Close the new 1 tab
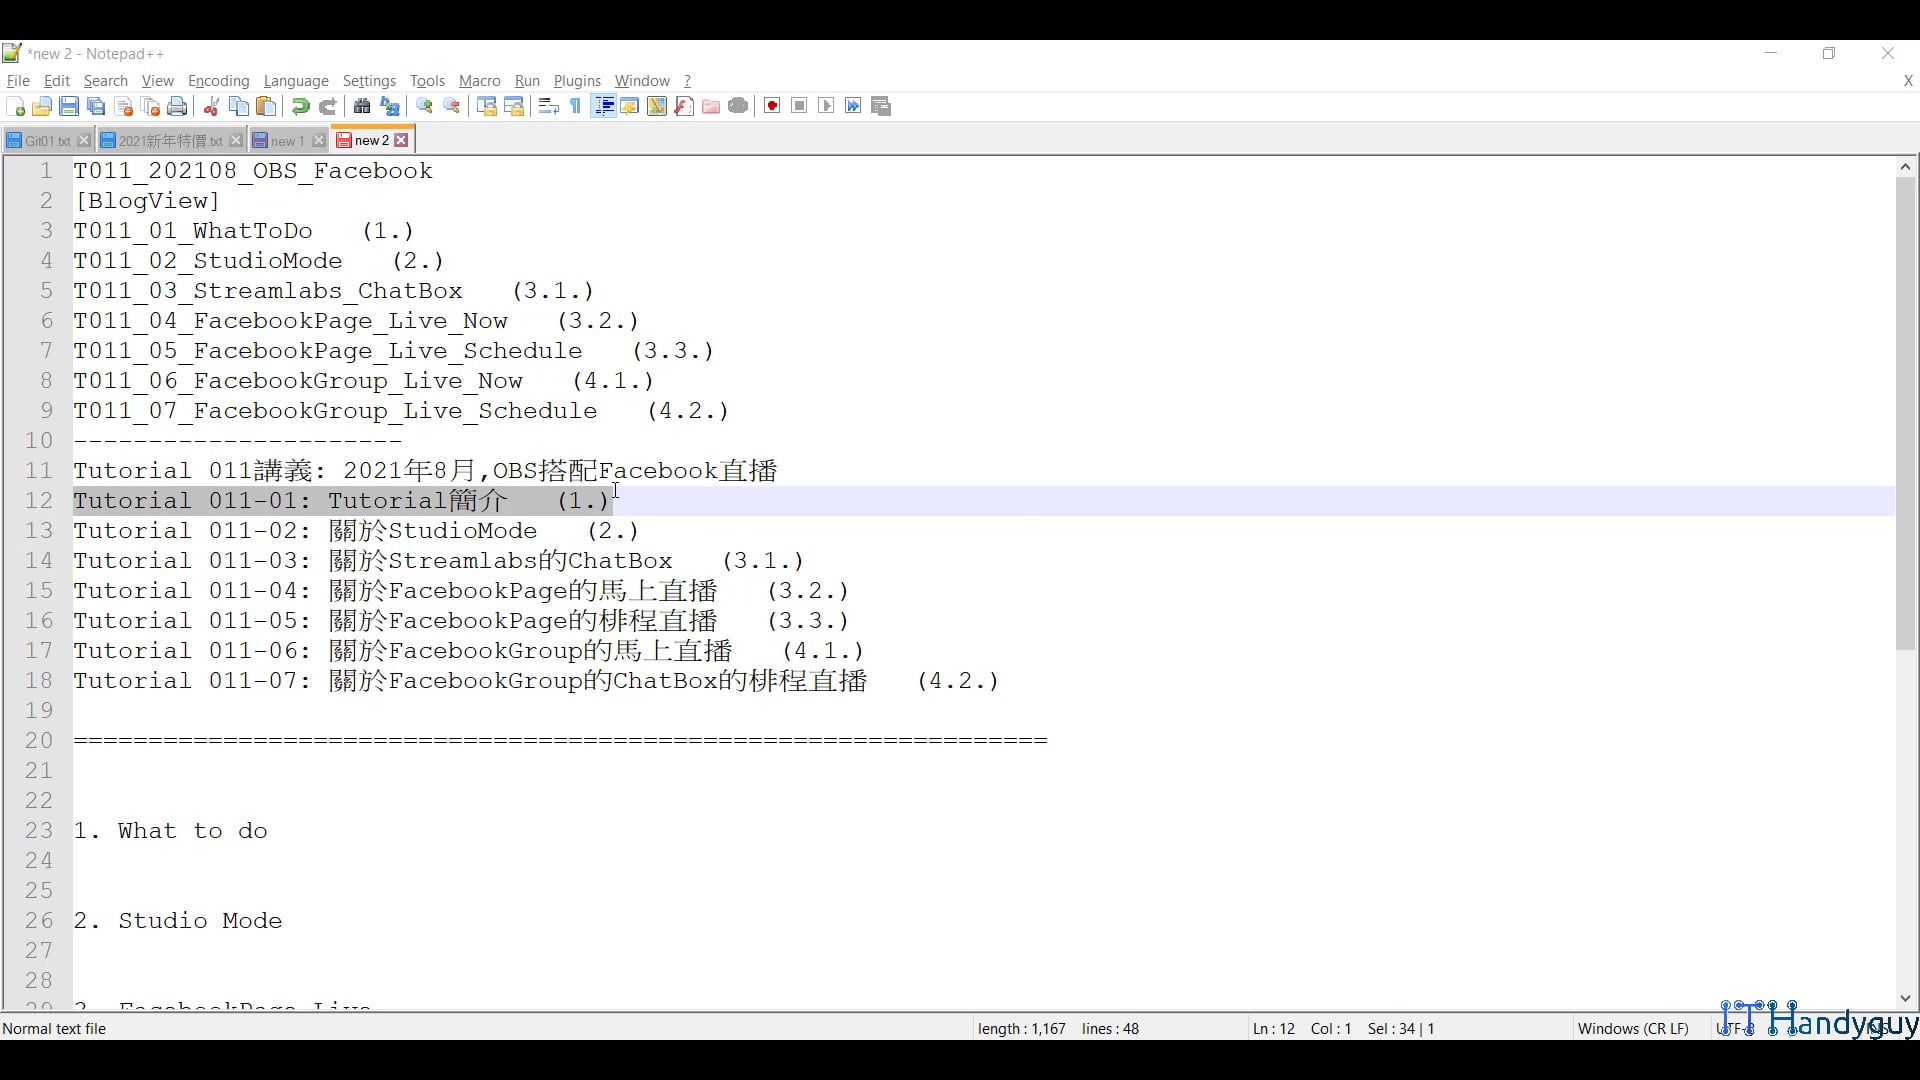The height and width of the screenshot is (1080, 1920). [319, 141]
